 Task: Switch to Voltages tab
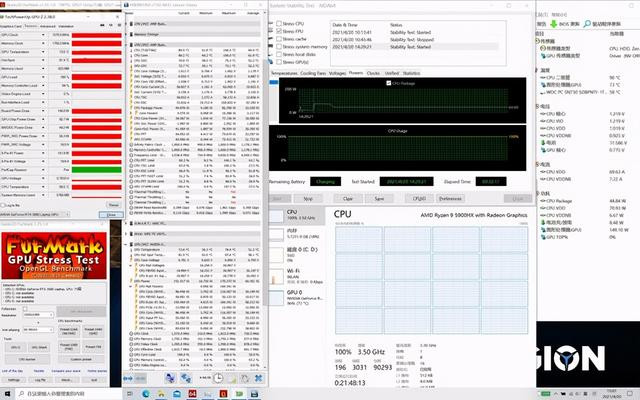(x=337, y=73)
